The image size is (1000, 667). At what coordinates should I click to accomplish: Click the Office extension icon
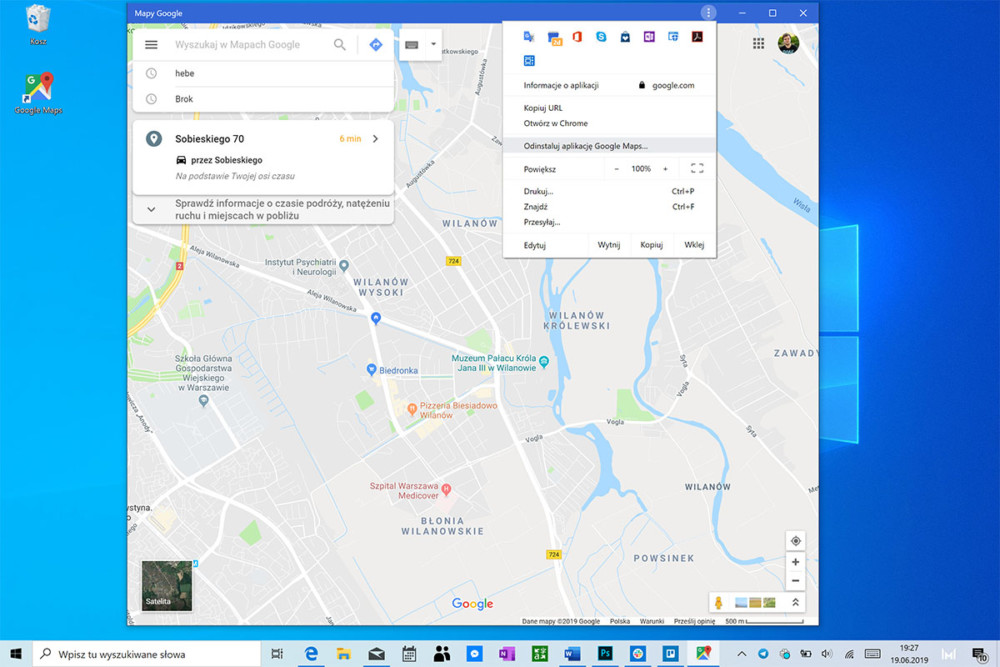[x=577, y=37]
